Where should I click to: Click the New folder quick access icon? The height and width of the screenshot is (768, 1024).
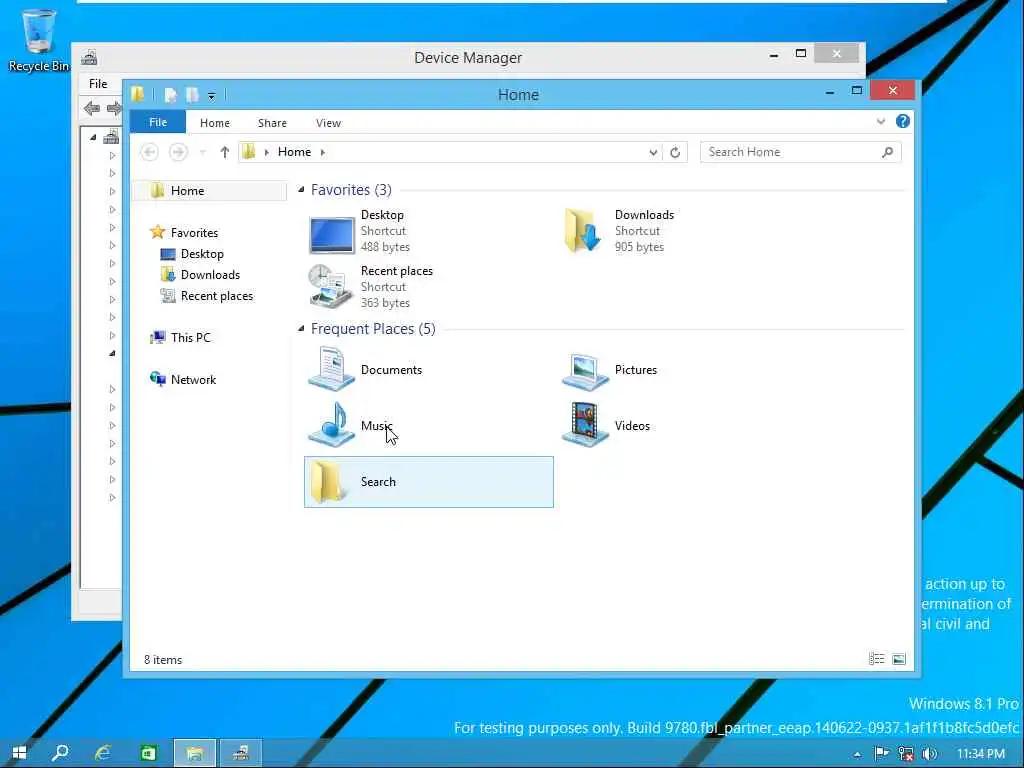(192, 95)
